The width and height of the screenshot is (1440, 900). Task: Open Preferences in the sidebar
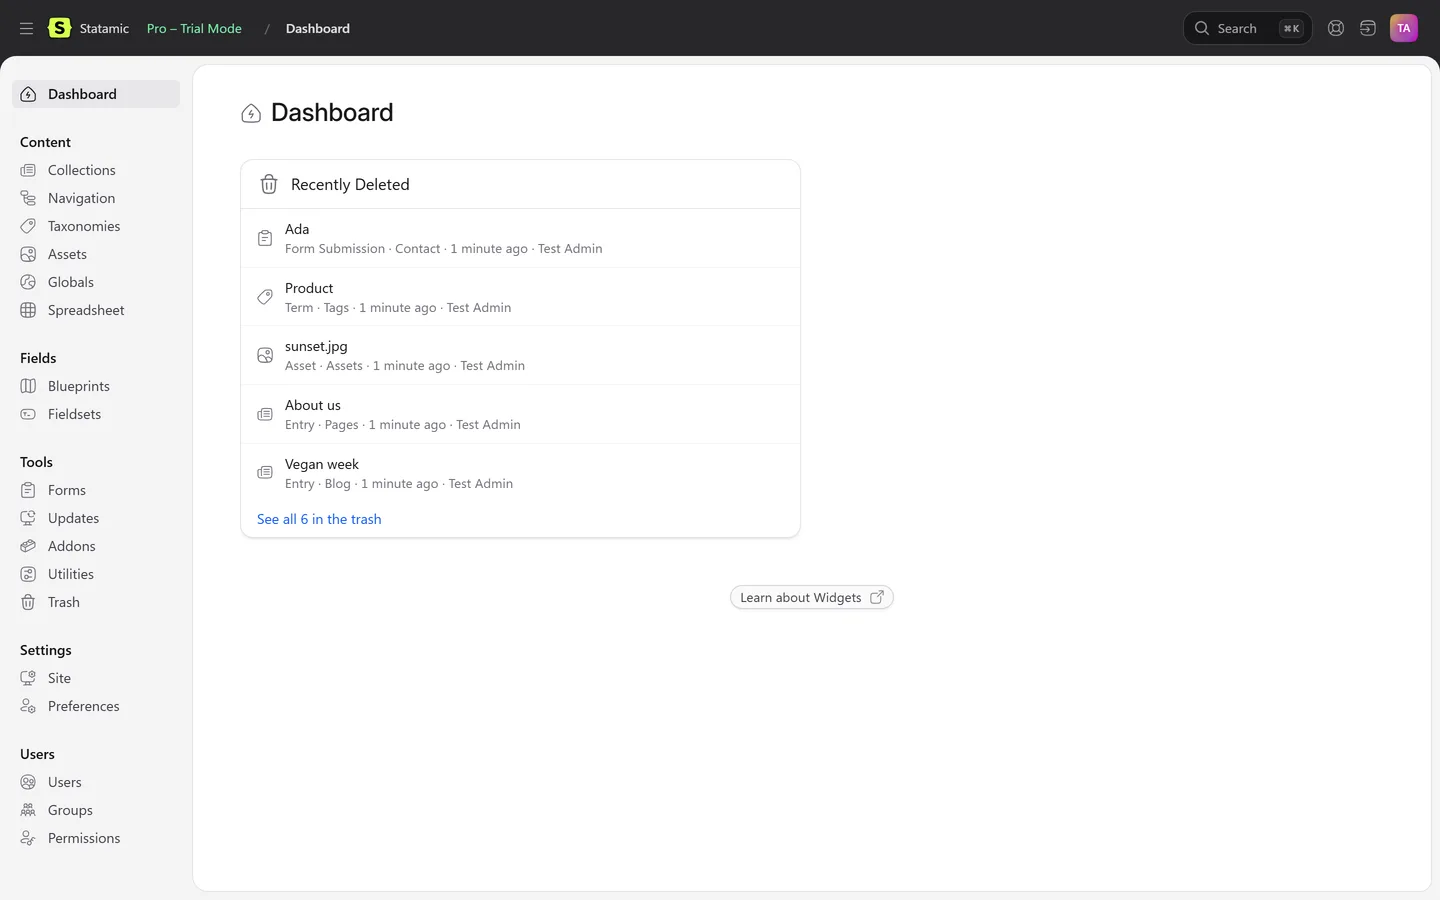click(x=96, y=706)
